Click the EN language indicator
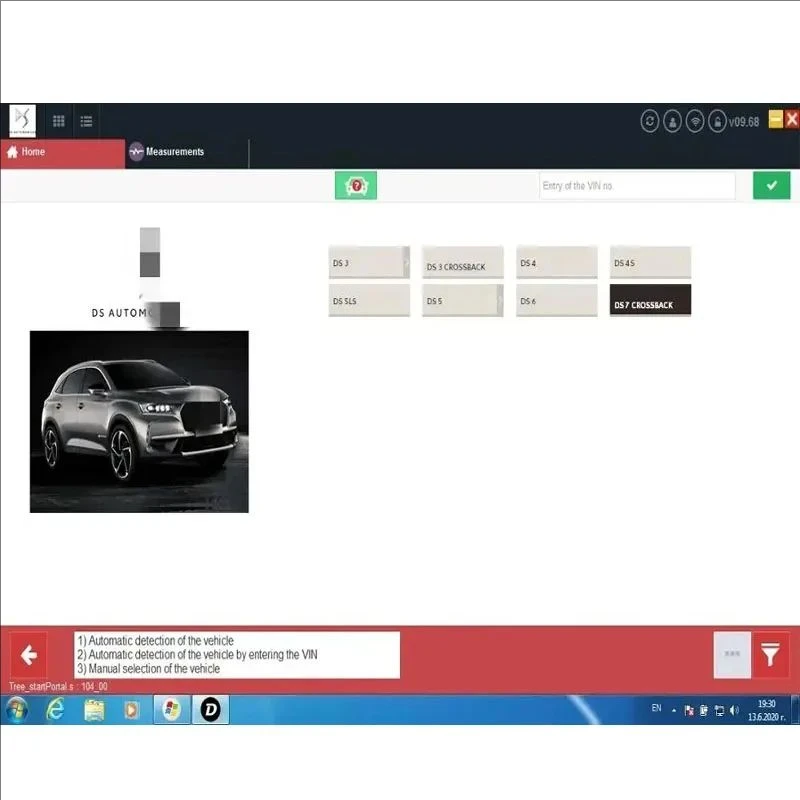Screen dimensions: 800x800 pyautogui.click(x=656, y=708)
